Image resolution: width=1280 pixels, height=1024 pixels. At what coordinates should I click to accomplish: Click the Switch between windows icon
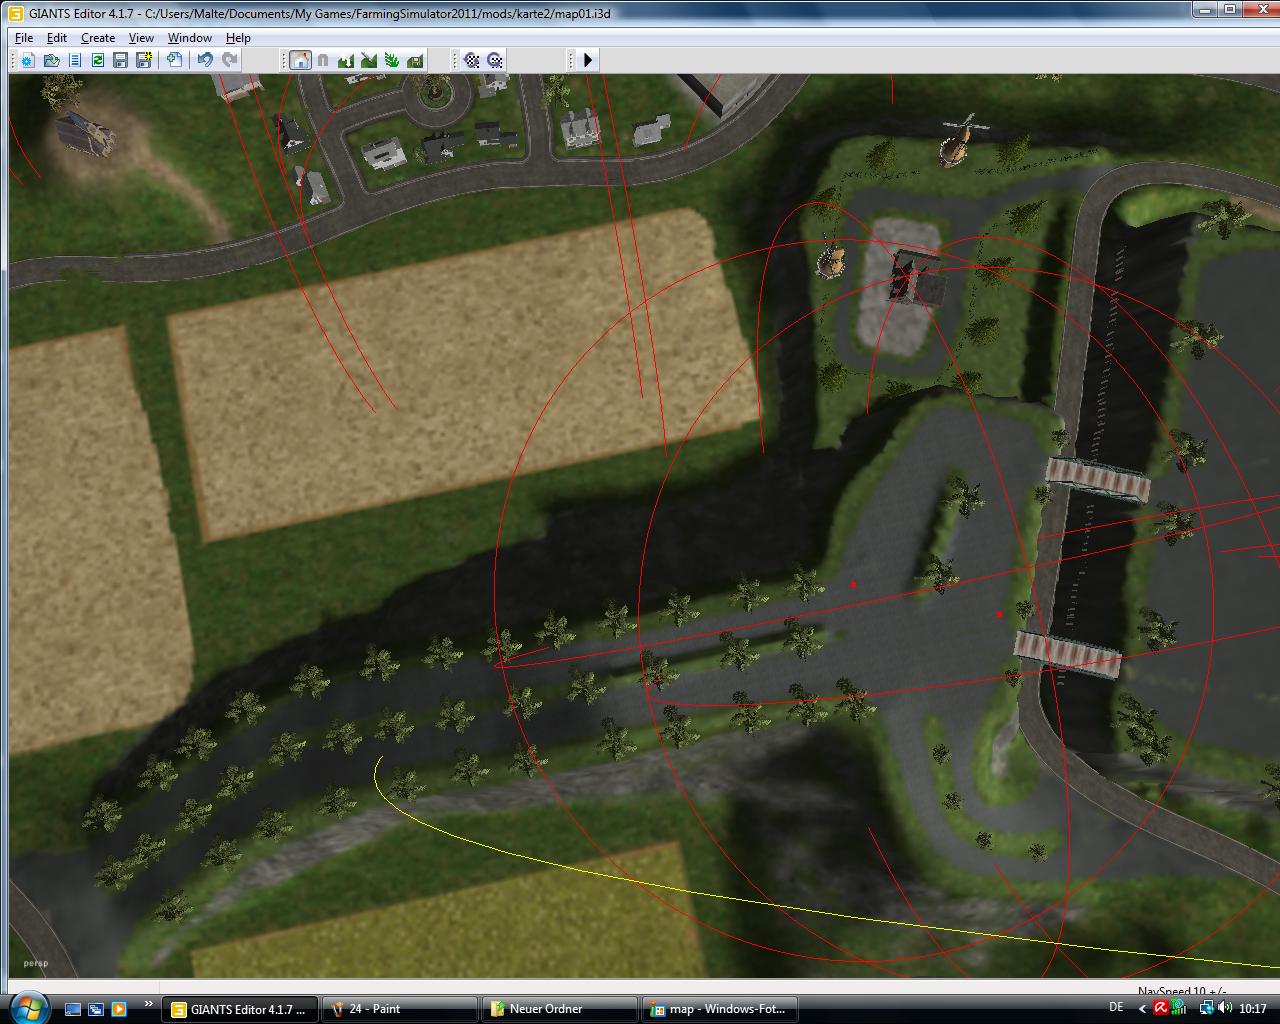[x=96, y=1009]
